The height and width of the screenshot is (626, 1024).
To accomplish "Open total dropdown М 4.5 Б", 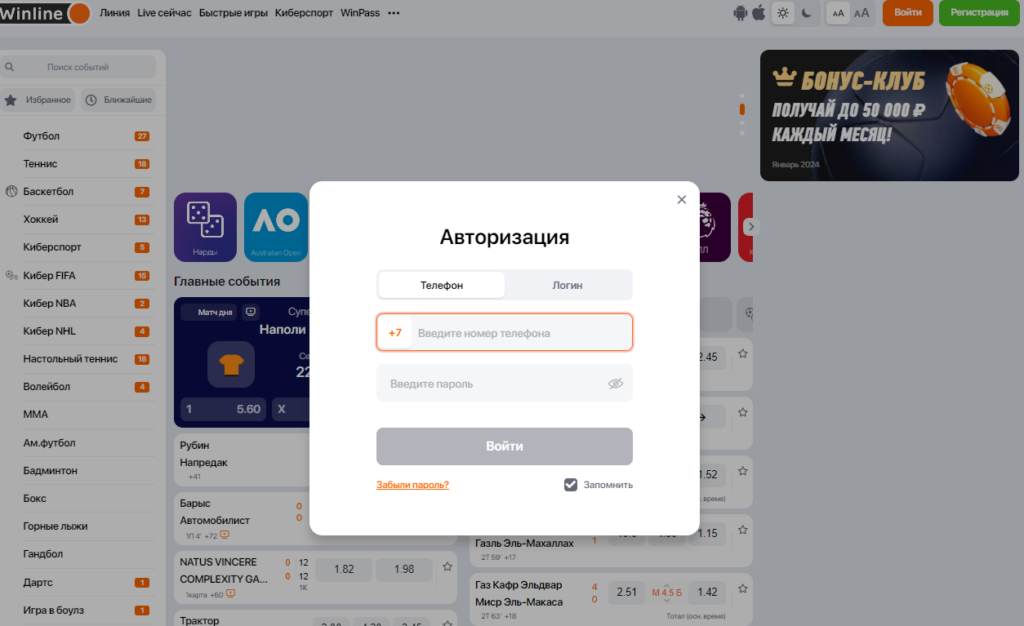I will point(667,592).
